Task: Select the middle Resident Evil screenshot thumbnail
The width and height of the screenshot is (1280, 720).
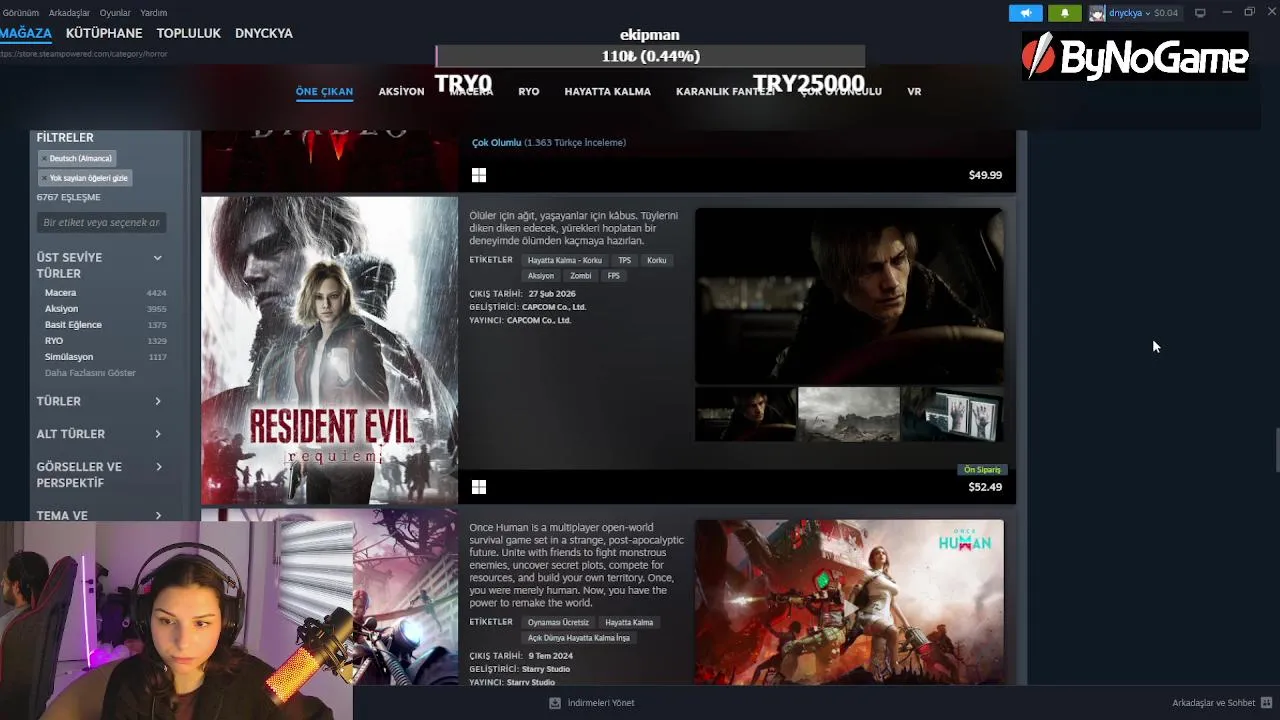Action: pyautogui.click(x=849, y=414)
